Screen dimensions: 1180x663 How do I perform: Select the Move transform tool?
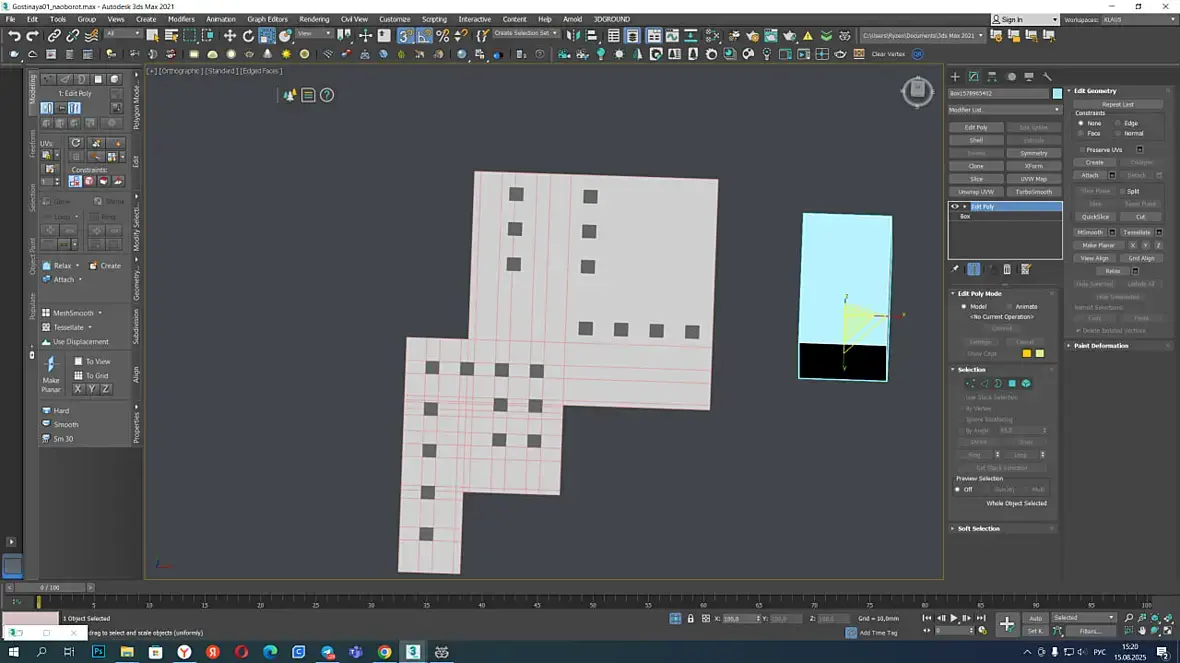[229, 36]
